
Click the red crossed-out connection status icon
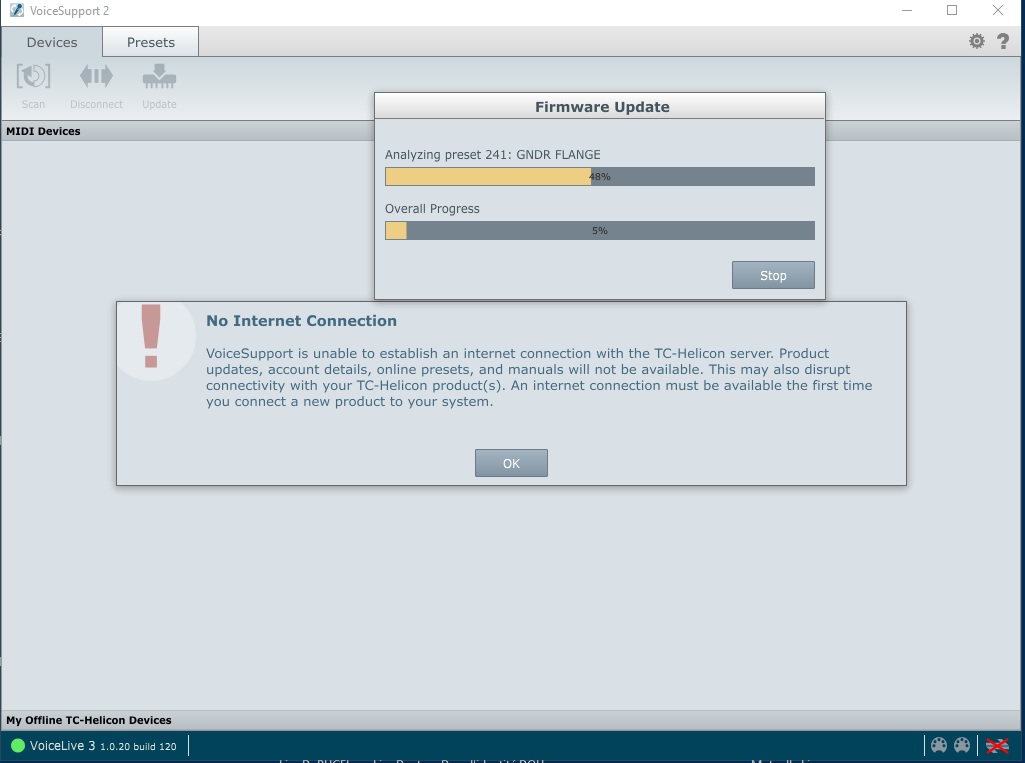[997, 745]
